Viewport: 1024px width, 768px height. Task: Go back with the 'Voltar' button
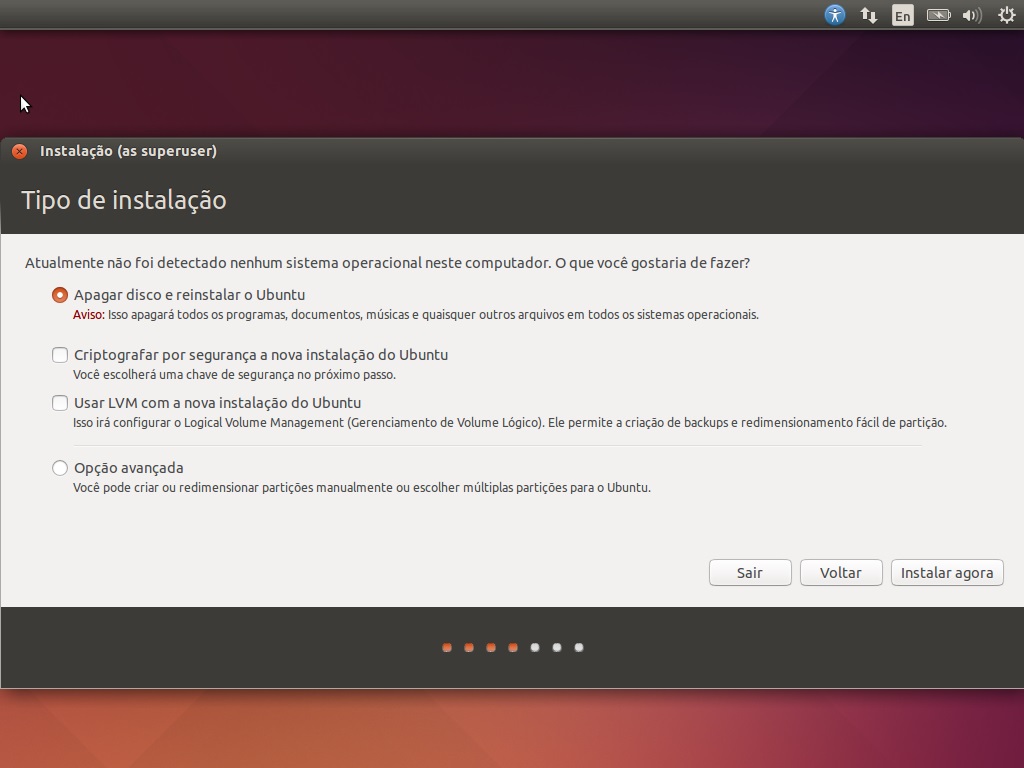(x=841, y=573)
